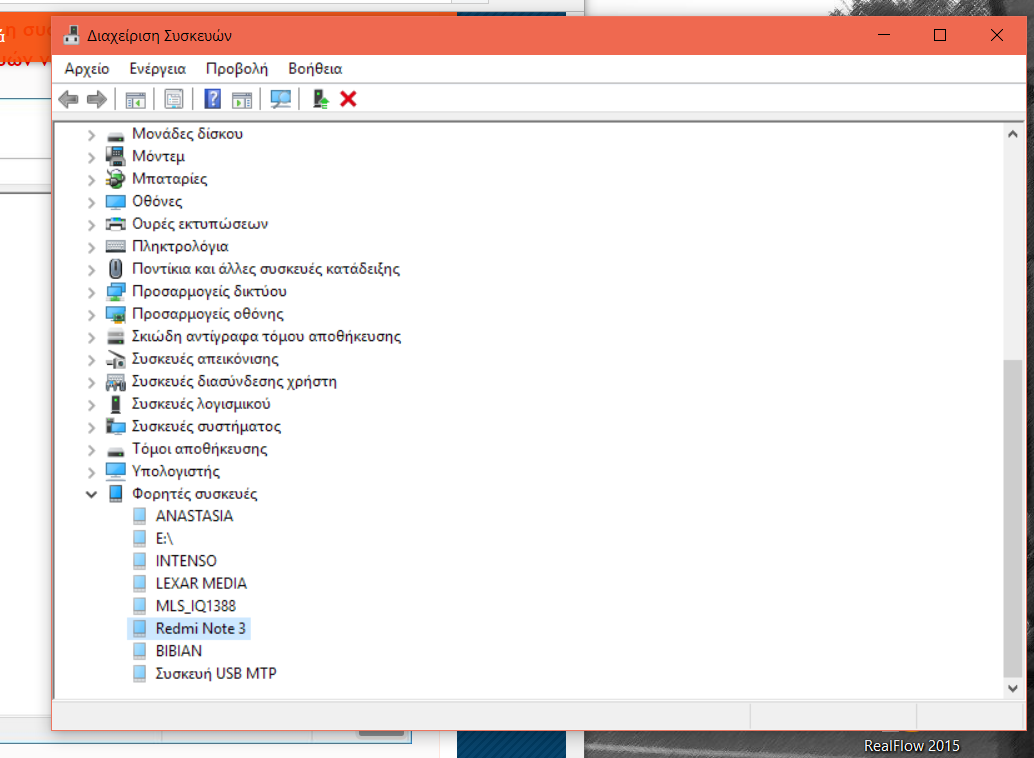Screen dimensions: 1034x758
Task: Select the Συσκευή USB MTP entry
Action: pyautogui.click(x=216, y=673)
